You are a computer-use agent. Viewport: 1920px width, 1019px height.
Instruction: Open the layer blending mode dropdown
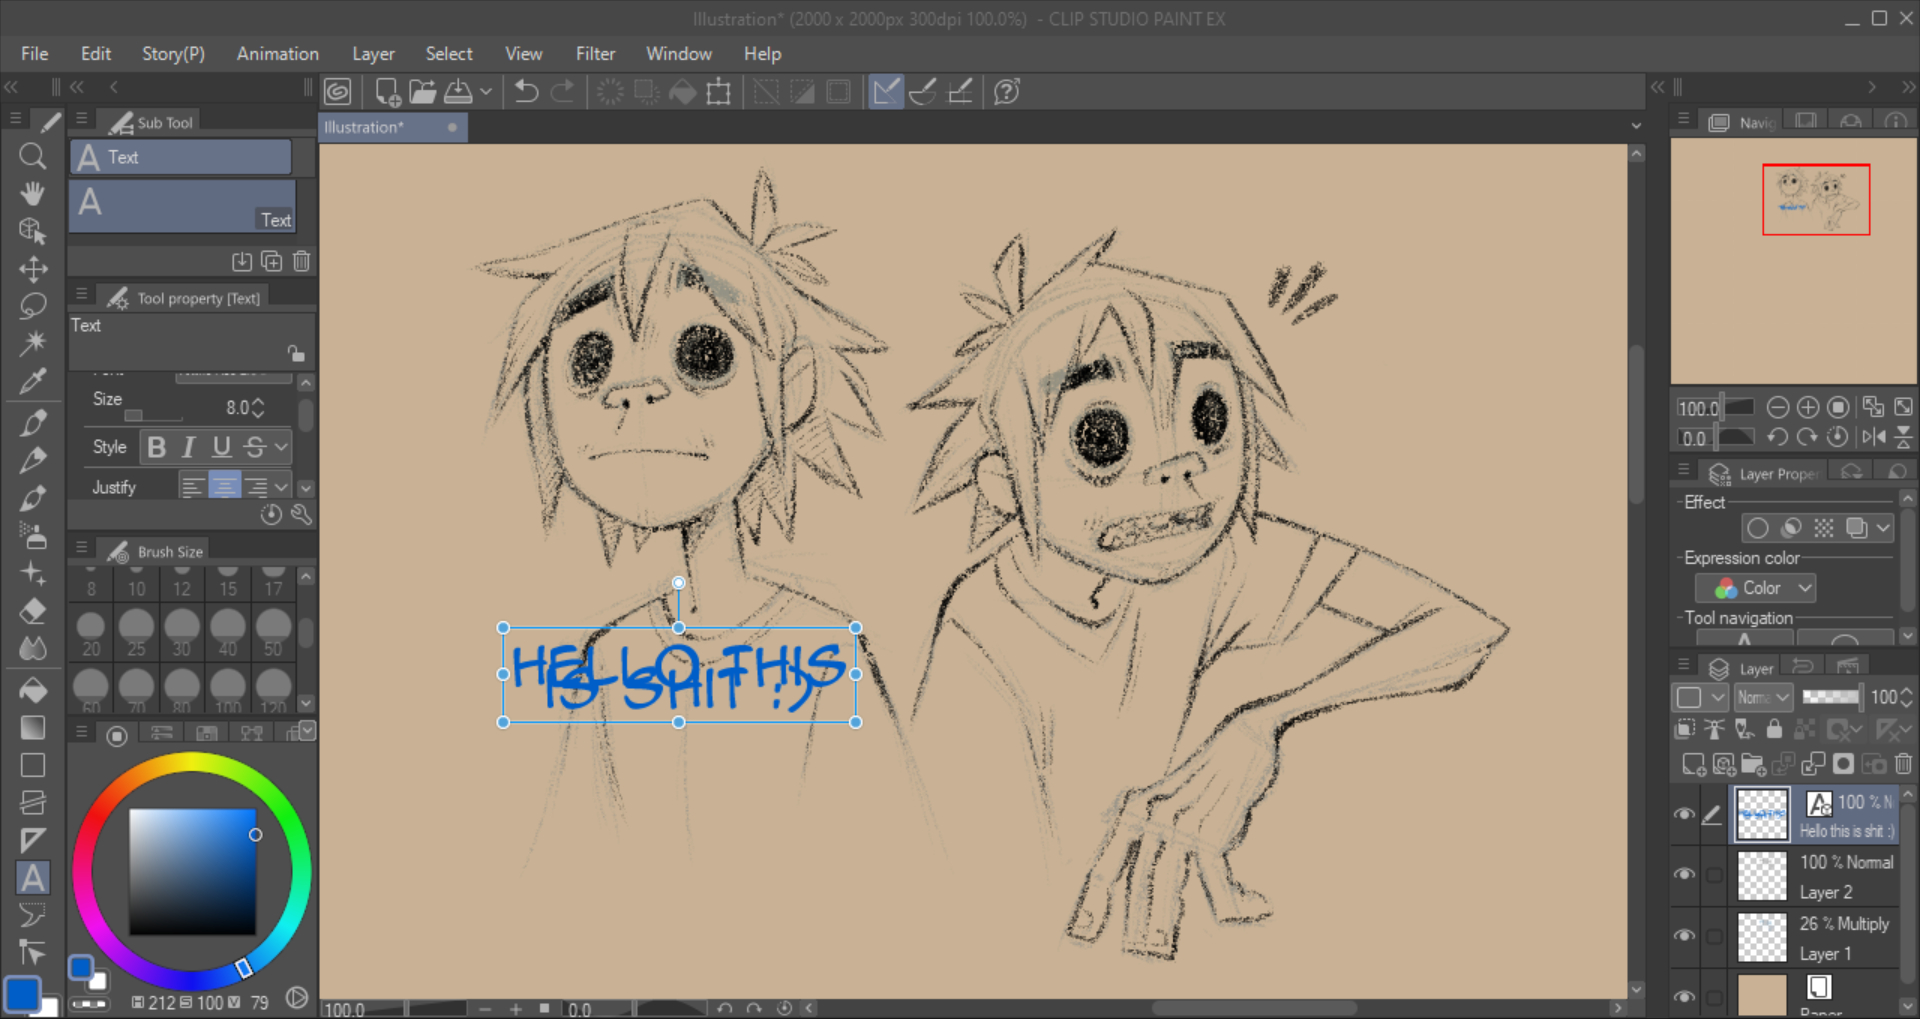pos(1762,697)
